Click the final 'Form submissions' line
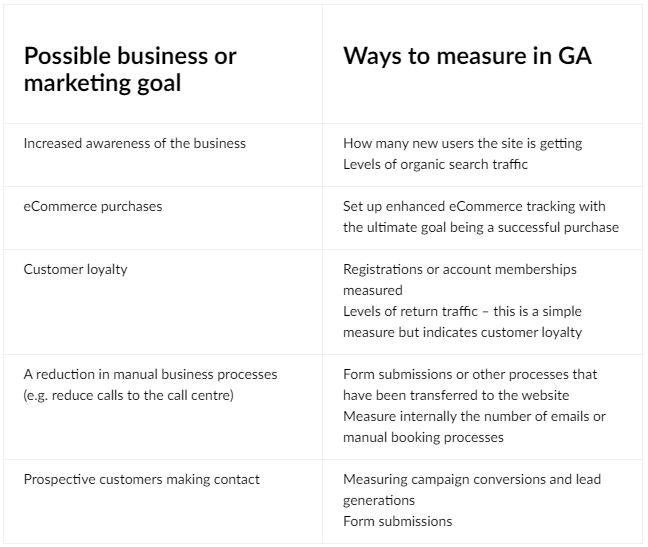The image size is (648, 547). coord(398,521)
